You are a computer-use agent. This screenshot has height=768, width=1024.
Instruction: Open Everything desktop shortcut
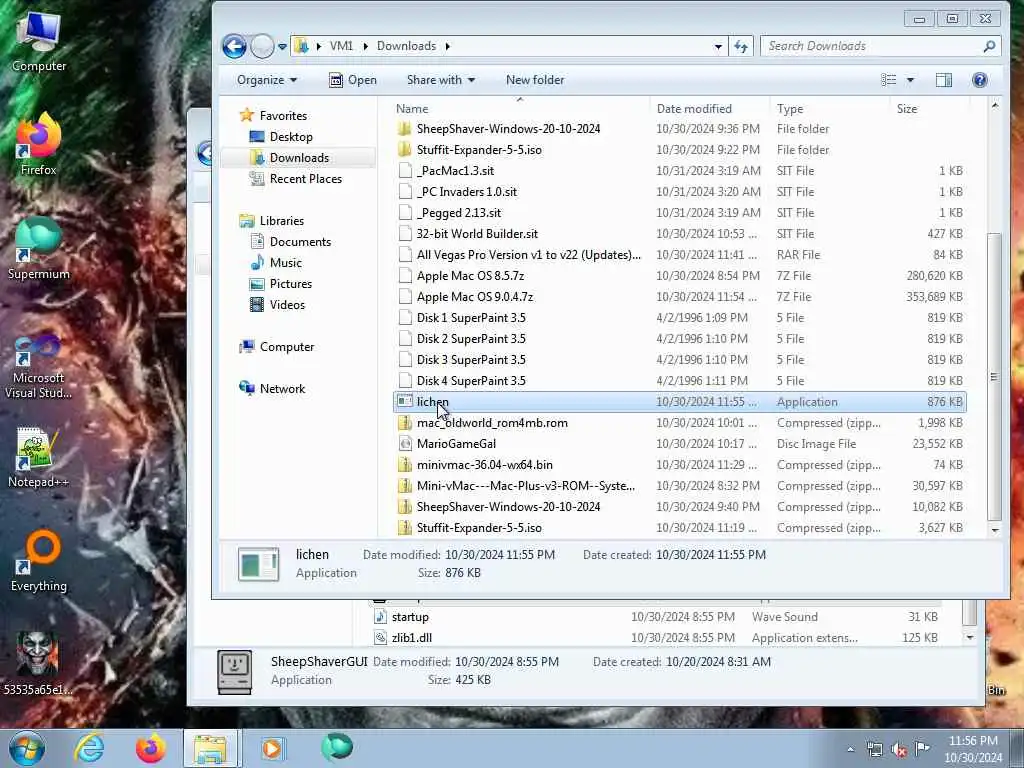(39, 561)
